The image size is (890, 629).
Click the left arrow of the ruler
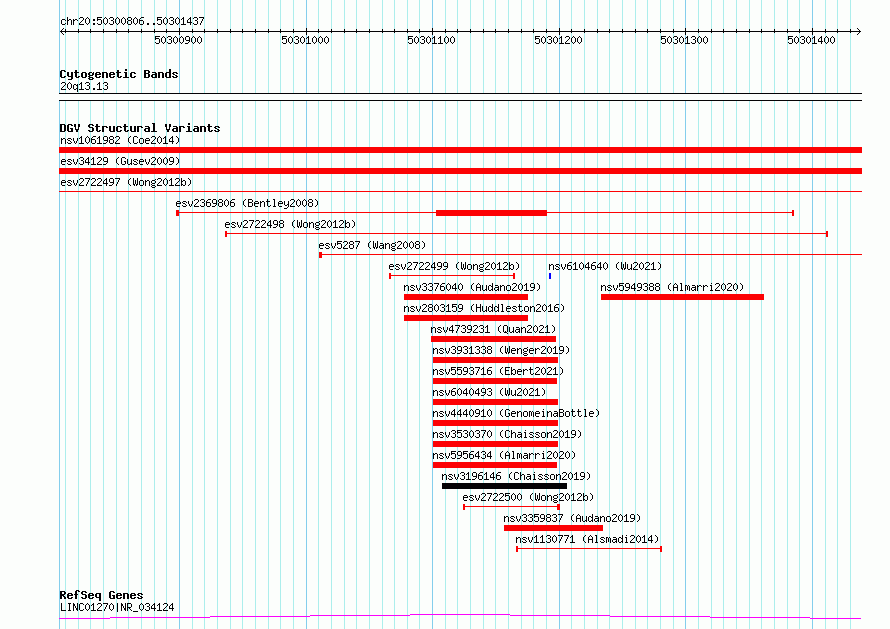[x=62, y=32]
